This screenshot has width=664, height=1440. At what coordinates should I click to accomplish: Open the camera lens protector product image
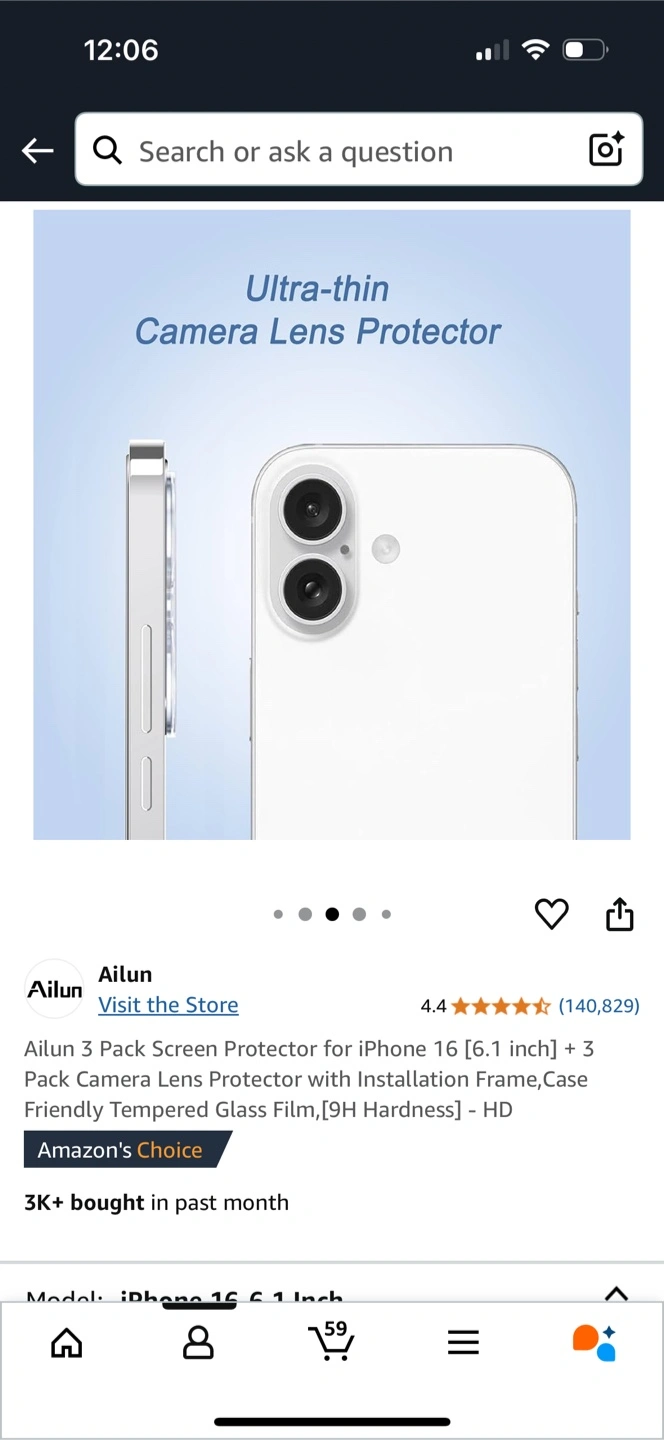pyautogui.click(x=332, y=525)
